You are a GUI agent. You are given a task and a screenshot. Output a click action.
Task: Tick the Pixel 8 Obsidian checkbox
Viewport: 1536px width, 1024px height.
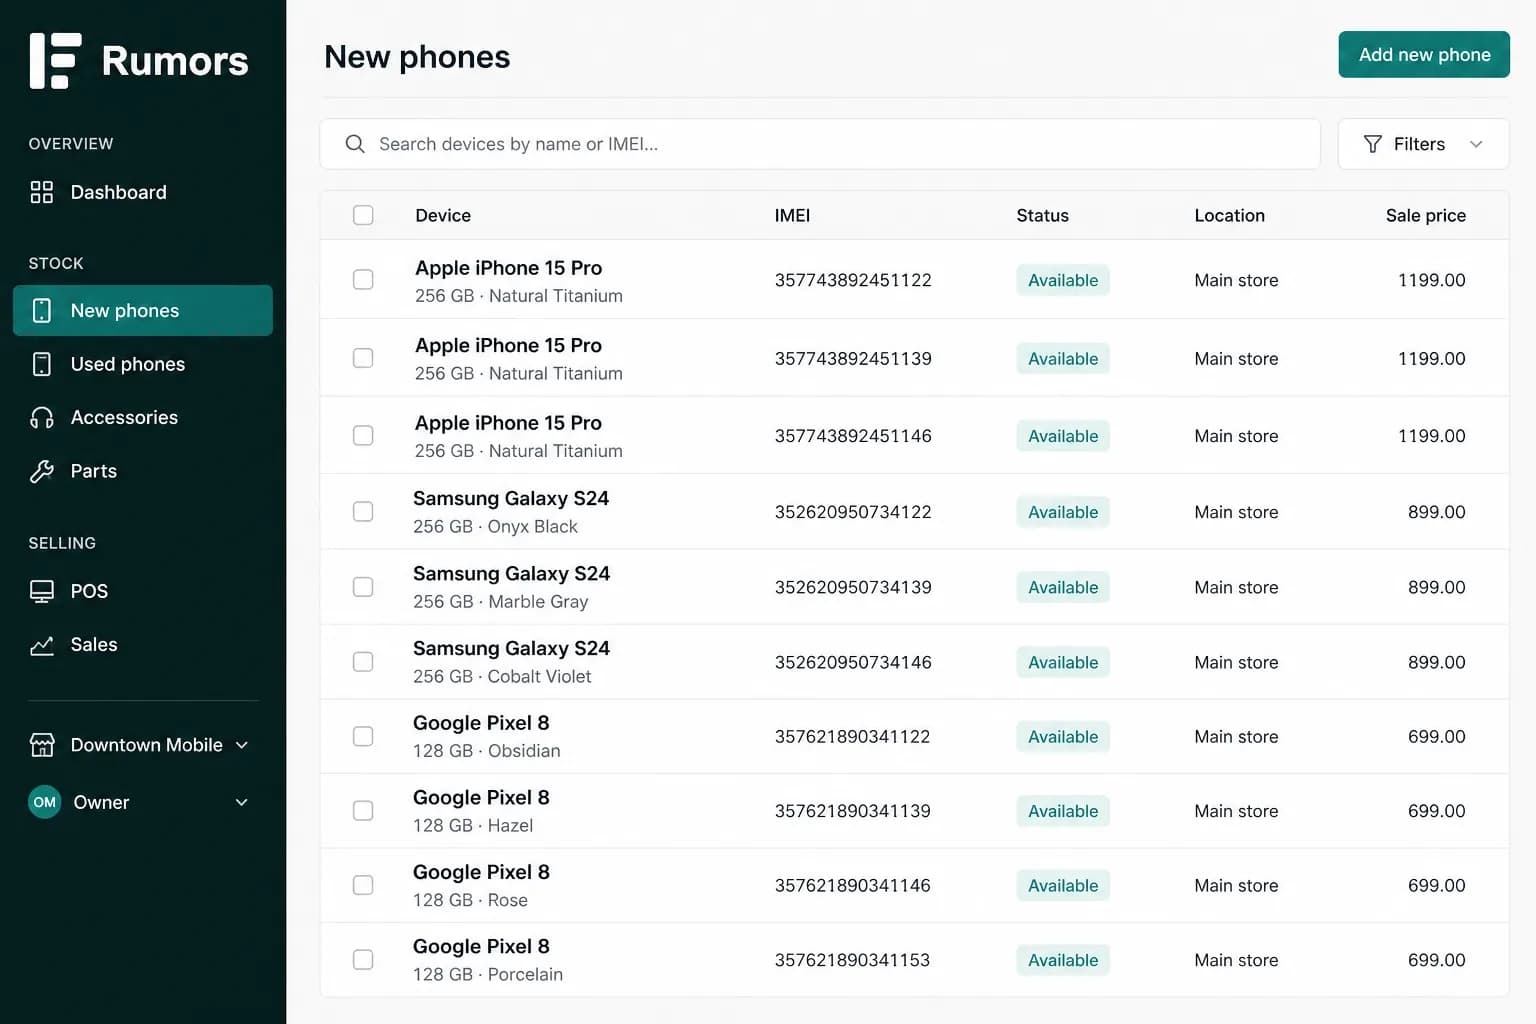click(x=363, y=736)
